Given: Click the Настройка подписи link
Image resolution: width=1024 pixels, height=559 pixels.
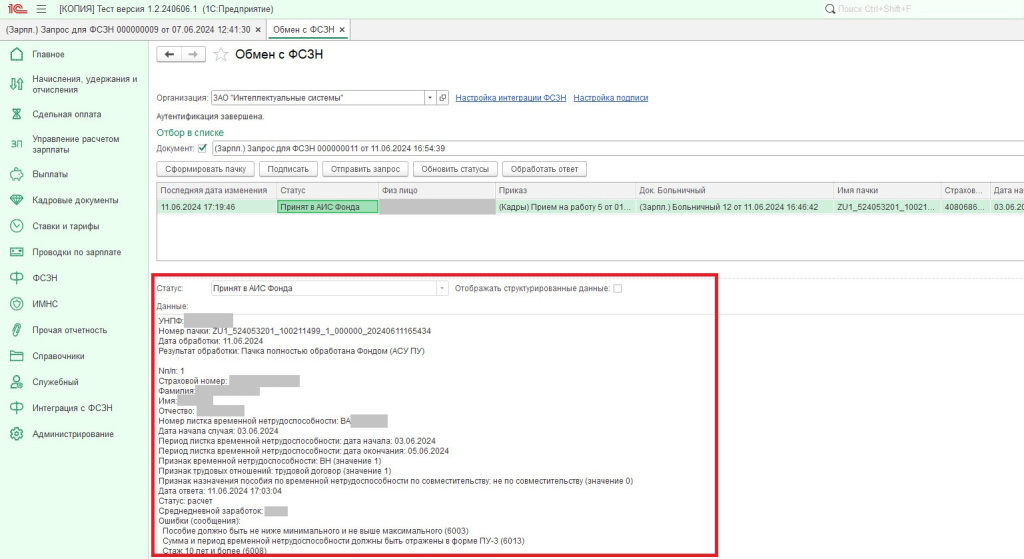Looking at the screenshot, I should (610, 98).
